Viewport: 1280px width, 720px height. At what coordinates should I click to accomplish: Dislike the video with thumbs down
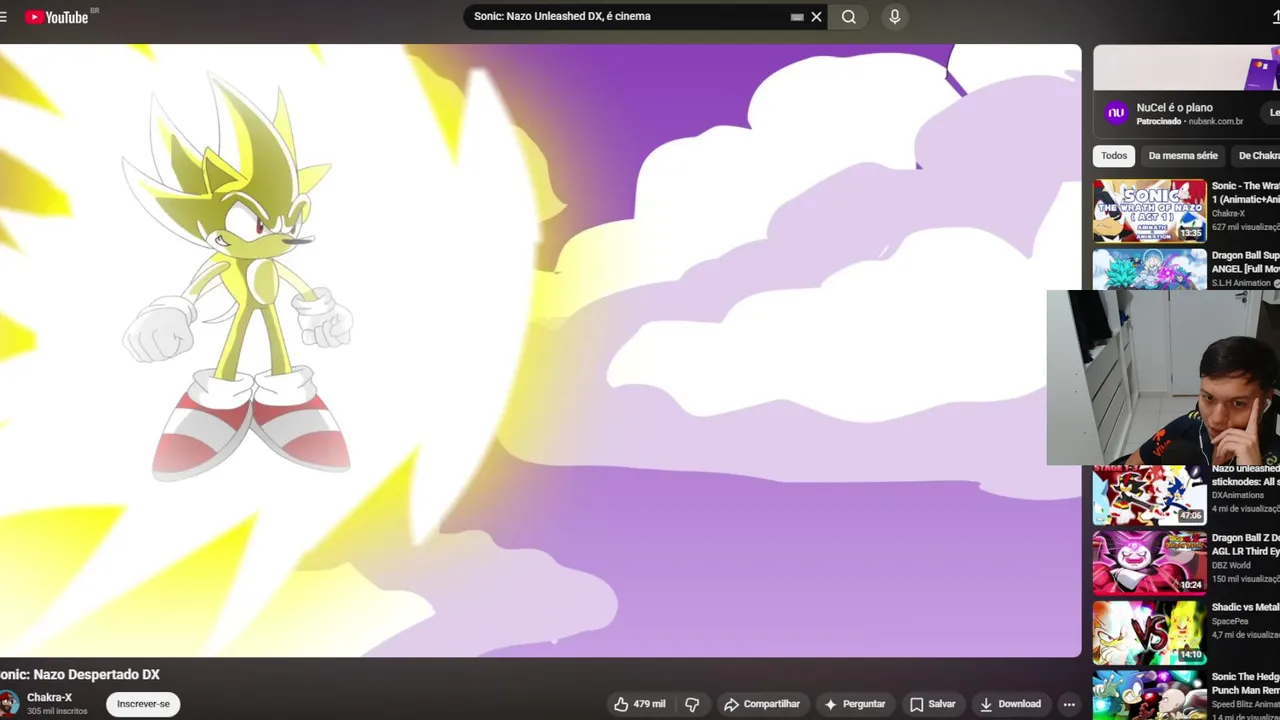(x=692, y=704)
